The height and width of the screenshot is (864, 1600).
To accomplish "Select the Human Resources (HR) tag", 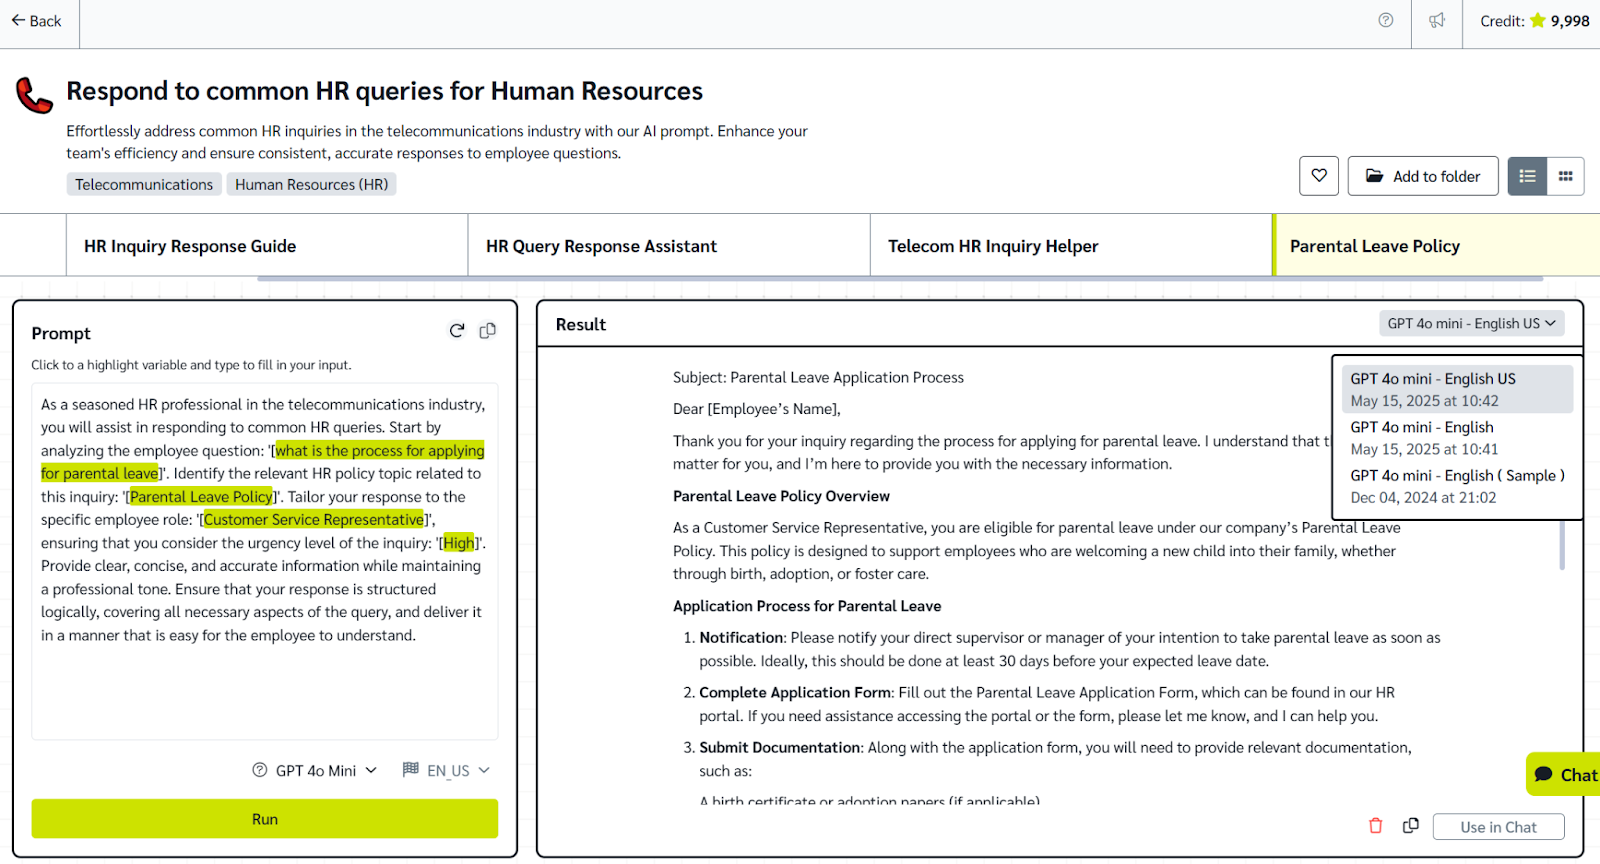I will click(311, 184).
